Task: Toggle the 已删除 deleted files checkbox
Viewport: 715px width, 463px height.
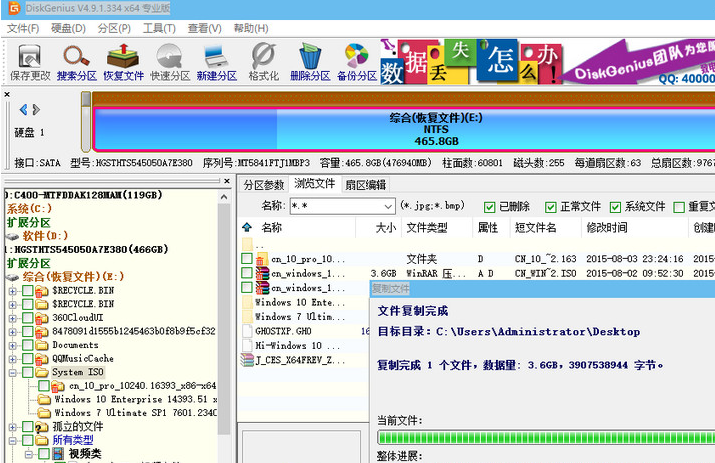Action: pos(489,207)
